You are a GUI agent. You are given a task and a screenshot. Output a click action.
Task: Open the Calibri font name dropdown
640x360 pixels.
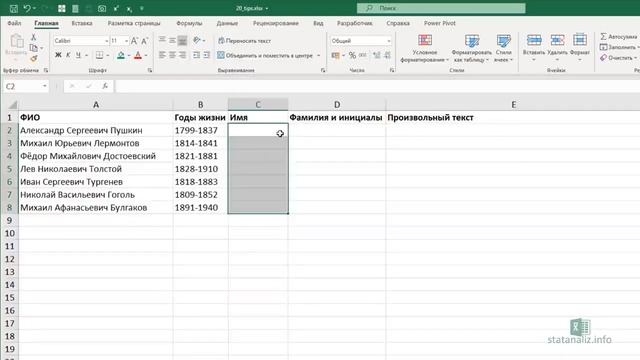(x=107, y=41)
